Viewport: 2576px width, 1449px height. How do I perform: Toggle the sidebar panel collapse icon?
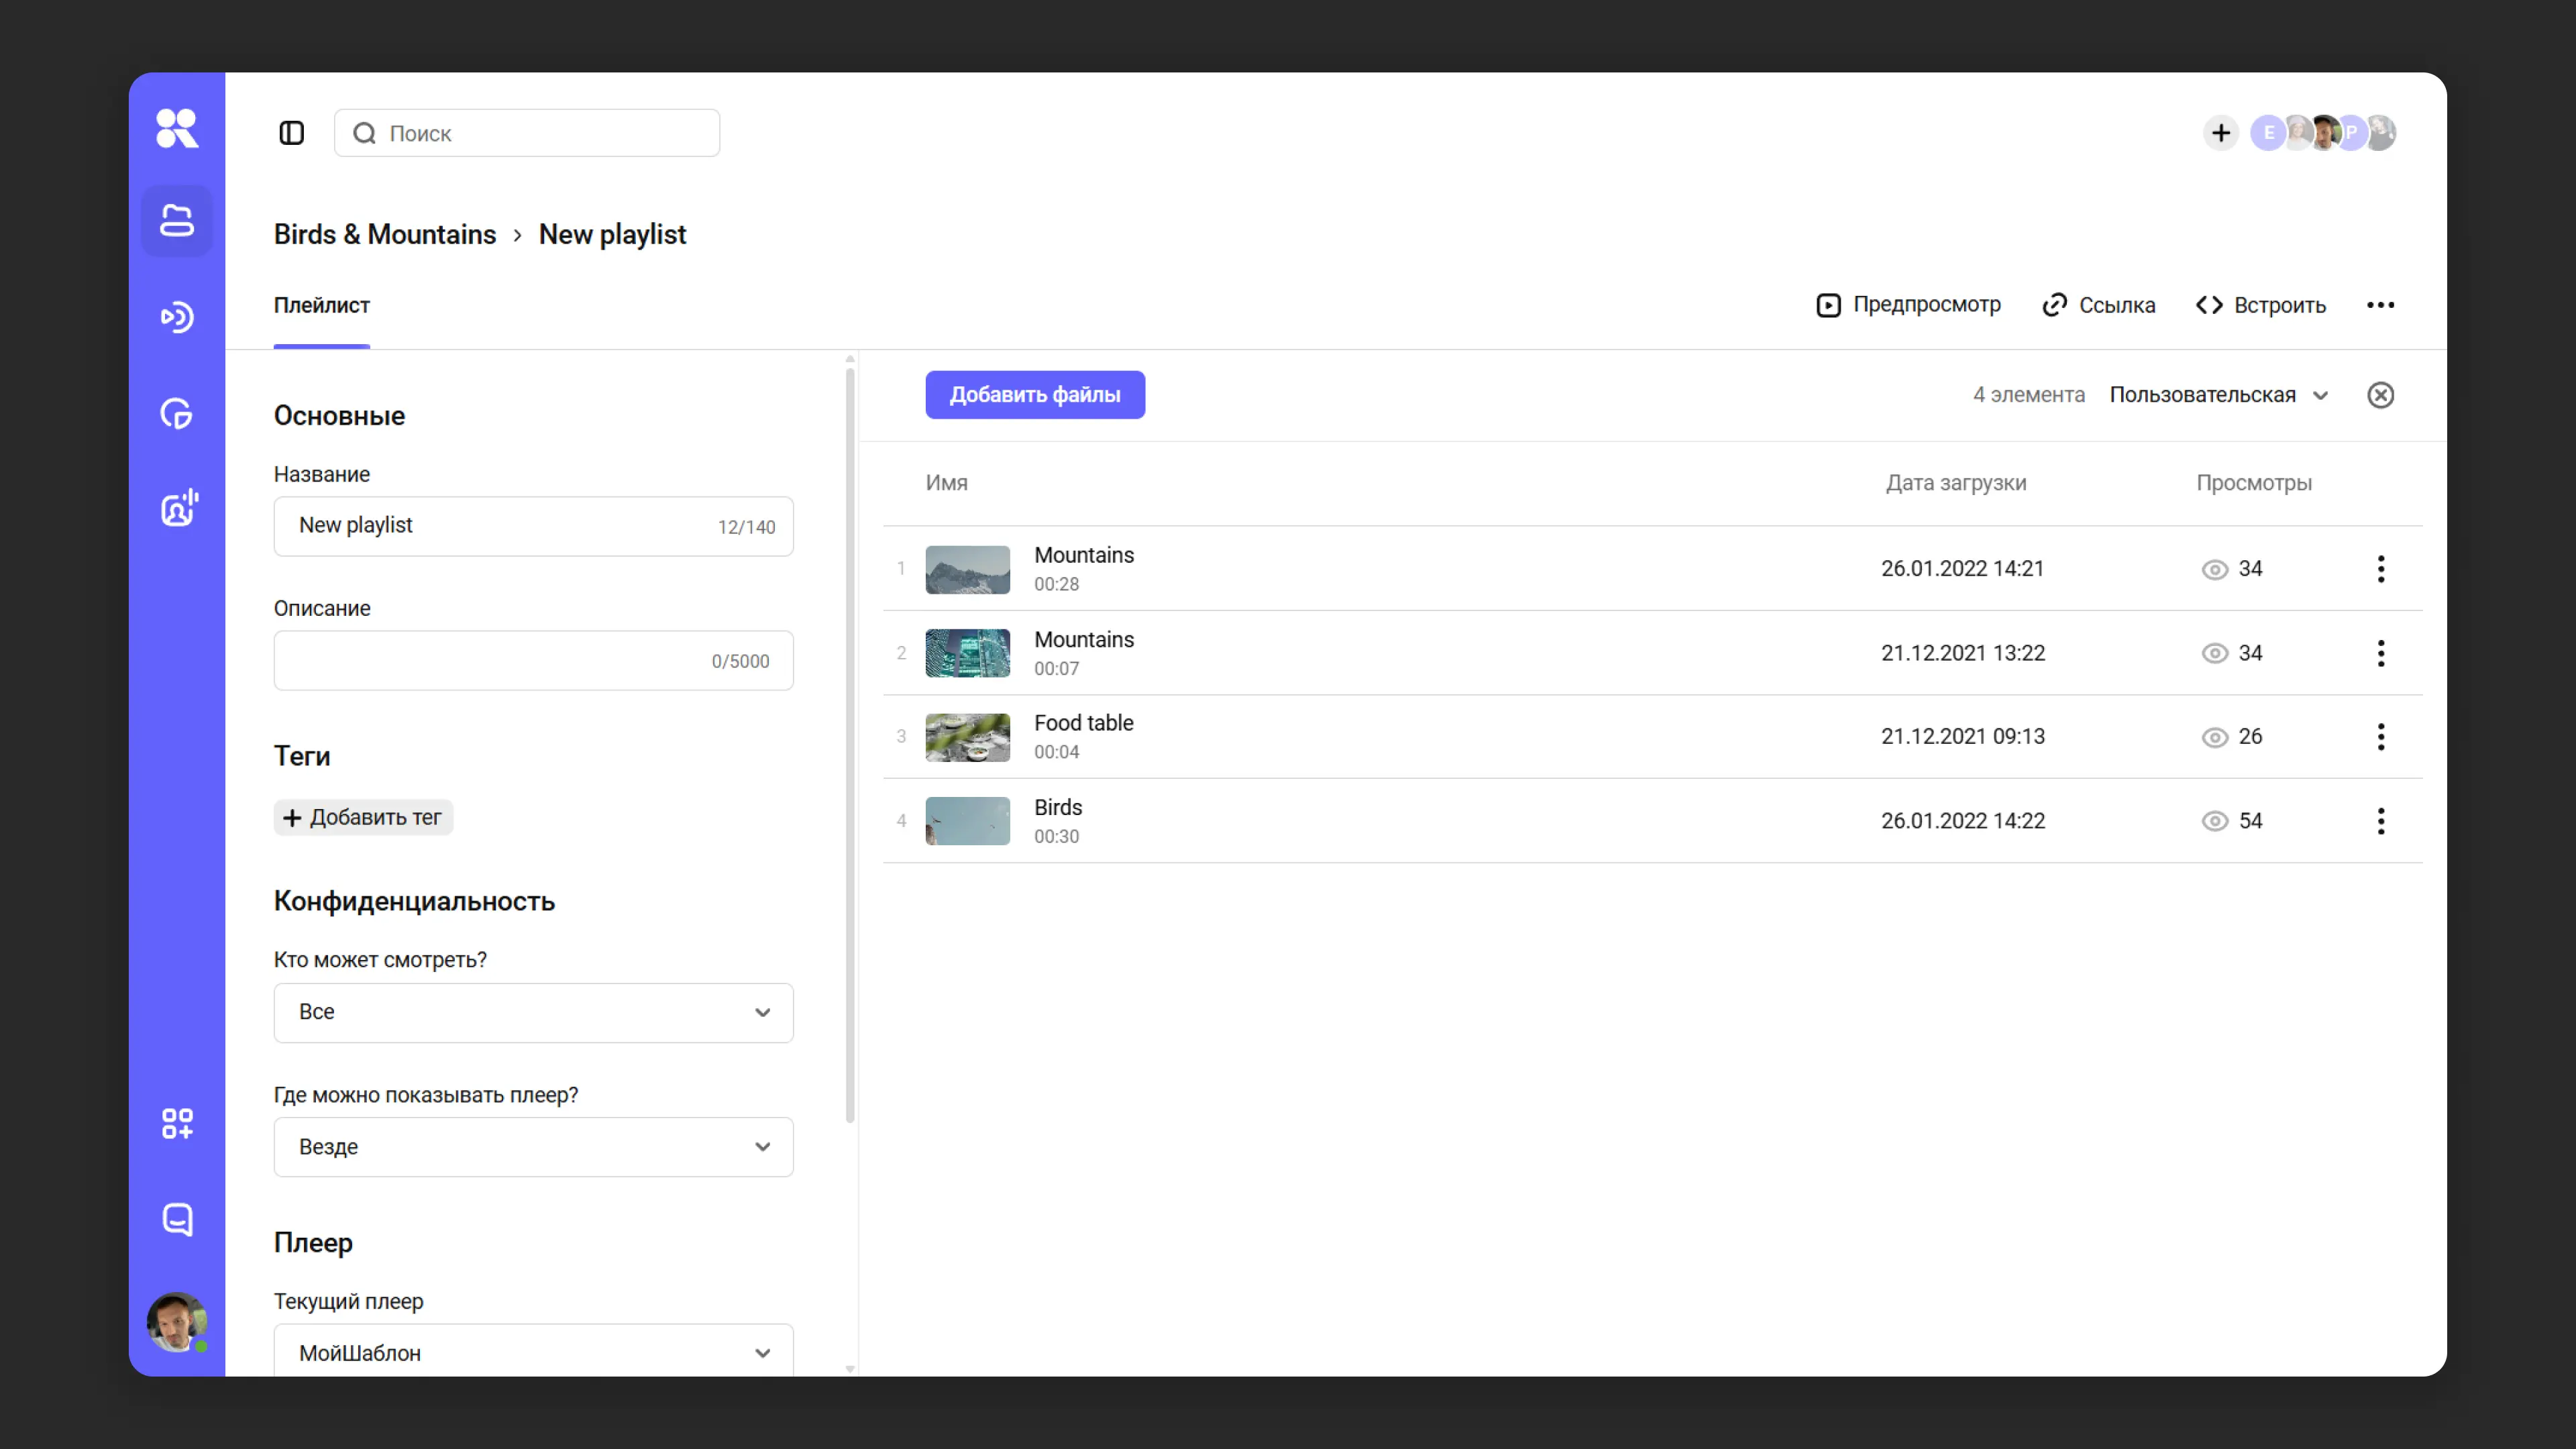291,133
